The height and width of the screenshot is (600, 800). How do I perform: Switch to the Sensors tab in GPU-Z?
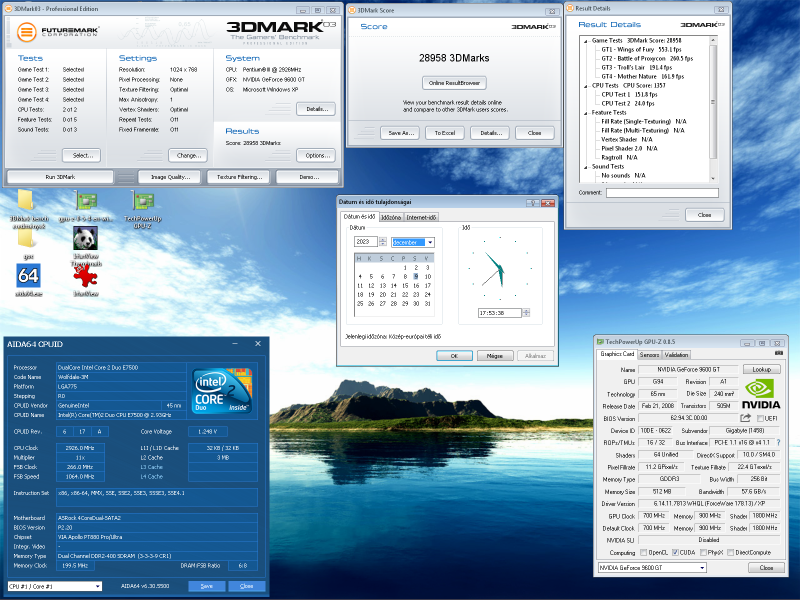(649, 355)
